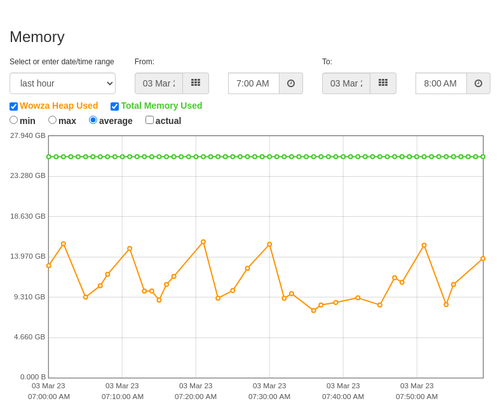The image size is (500, 403).
Task: Open the To date calendar picker icon
Action: [383, 83]
